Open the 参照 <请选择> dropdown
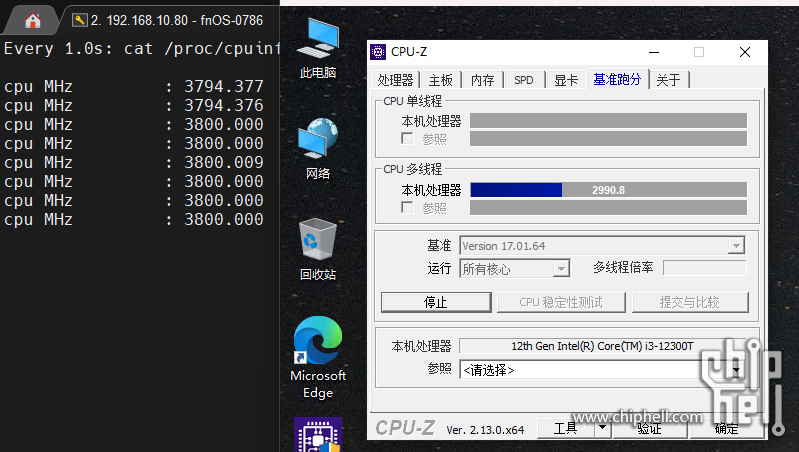This screenshot has height=452, width=799. tap(602, 369)
